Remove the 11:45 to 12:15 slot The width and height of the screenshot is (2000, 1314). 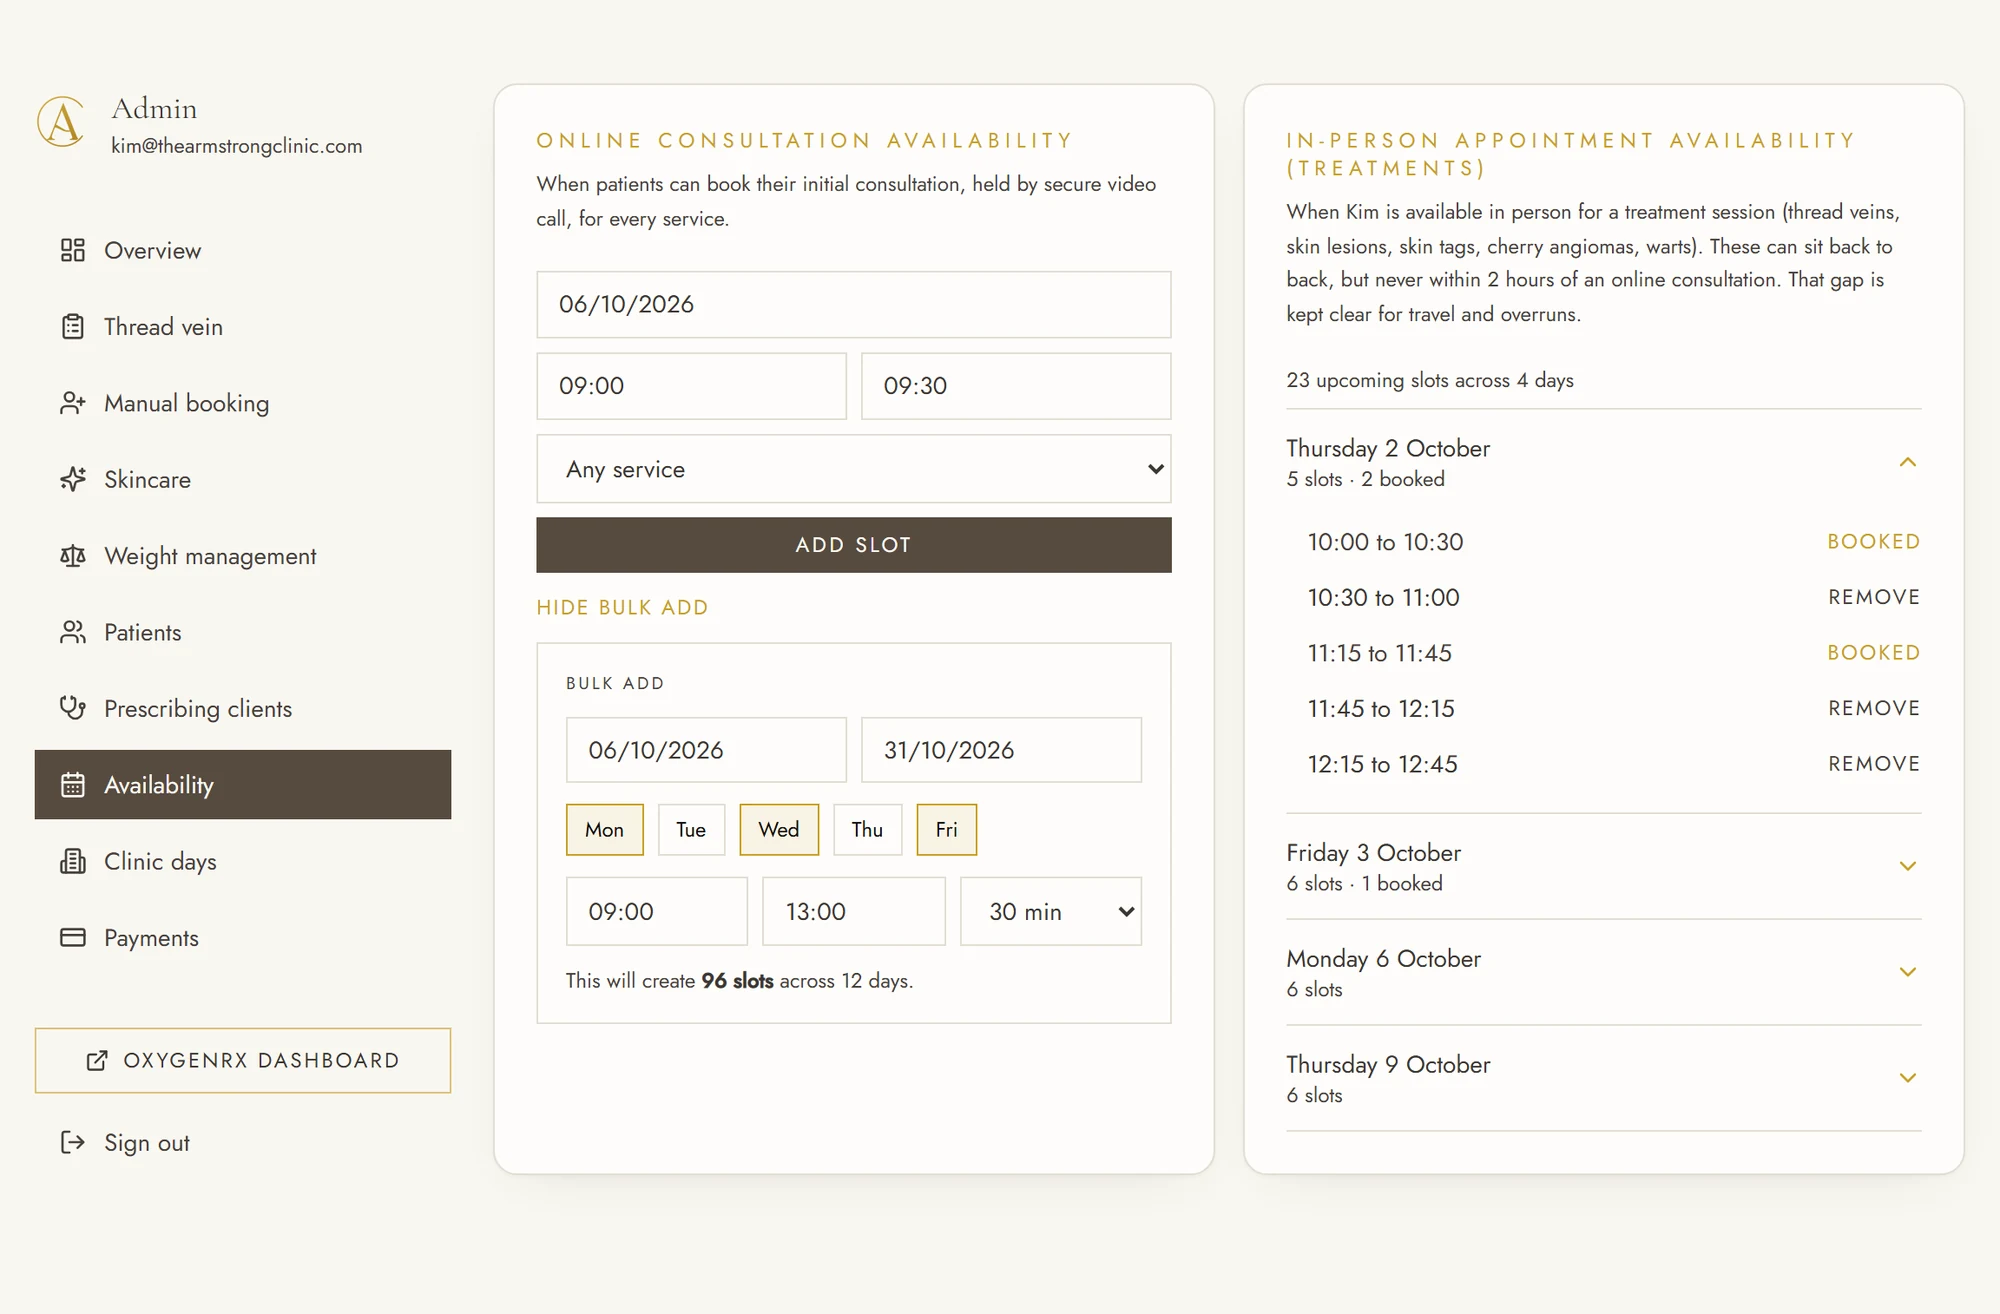(1874, 708)
